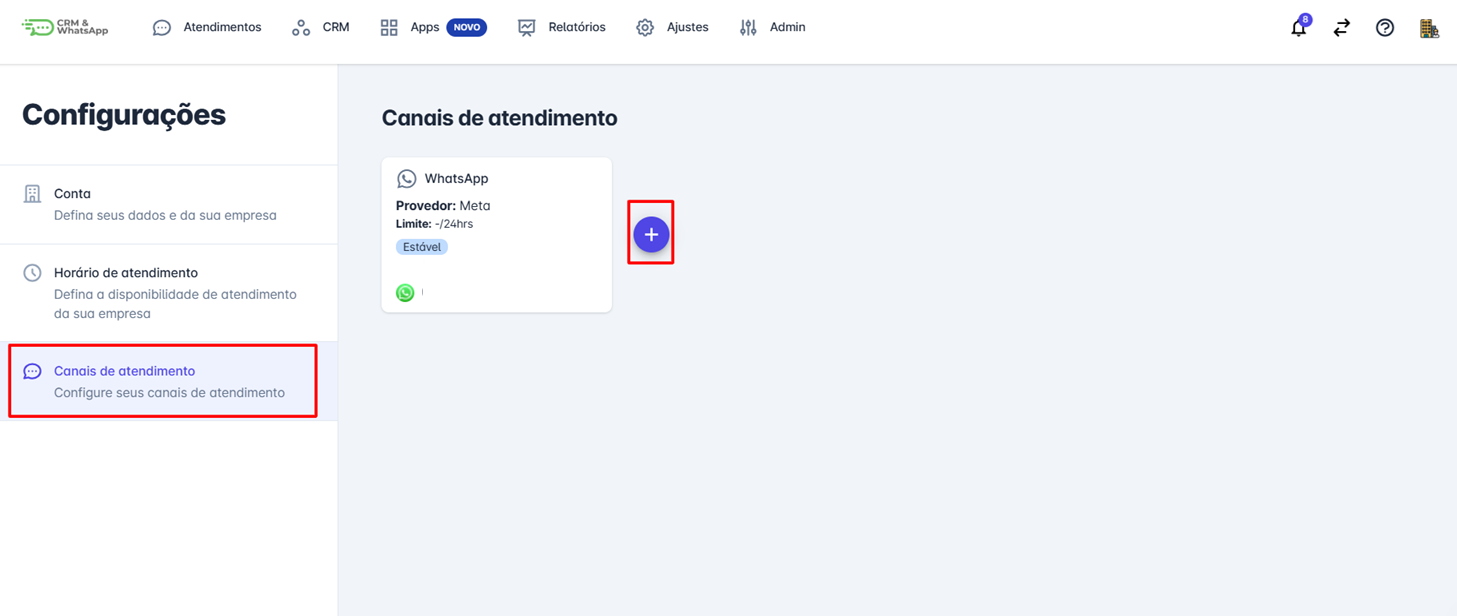Image resolution: width=1457 pixels, height=616 pixels.
Task: Select the CRM icon in navbar
Action: pyautogui.click(x=300, y=27)
